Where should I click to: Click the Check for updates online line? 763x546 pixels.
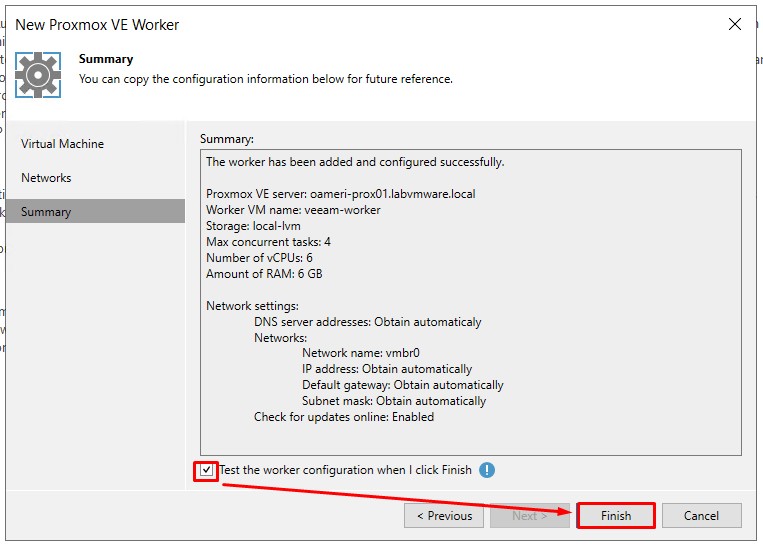tap(344, 417)
